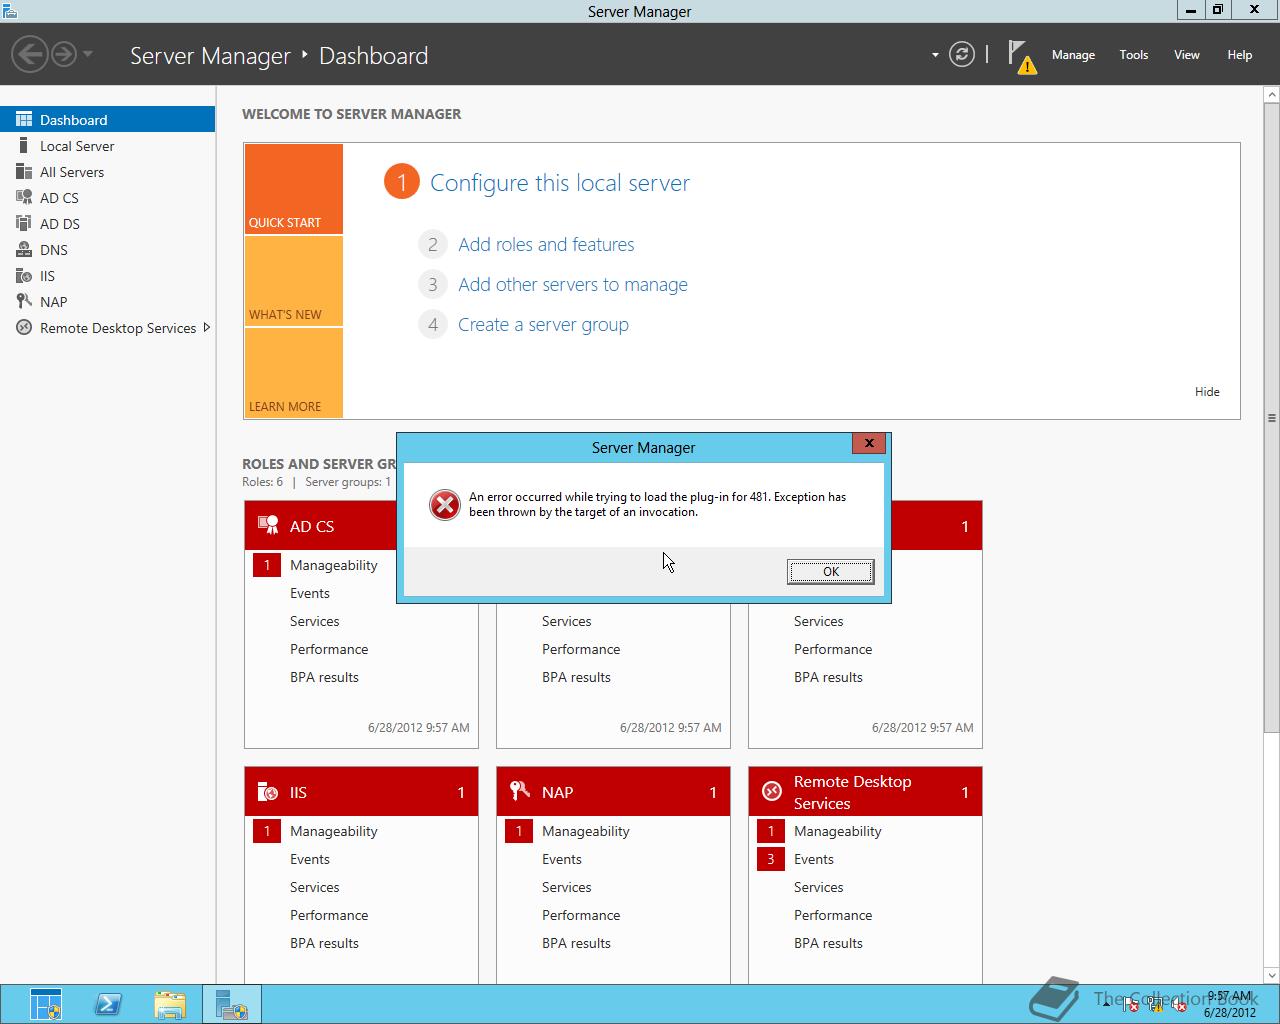Select the QUICK START tile
1280x1024 pixels.
[x=293, y=189]
